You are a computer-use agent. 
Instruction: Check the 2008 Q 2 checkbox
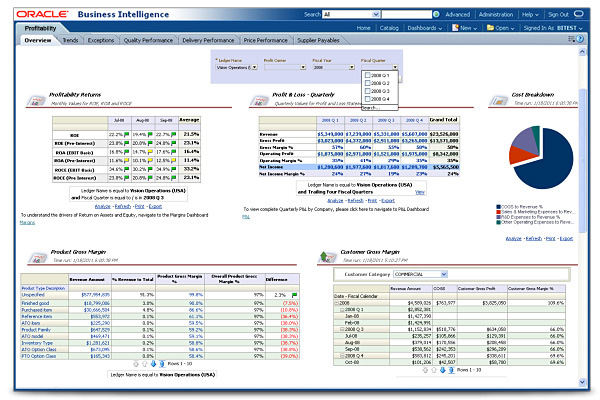(367, 83)
